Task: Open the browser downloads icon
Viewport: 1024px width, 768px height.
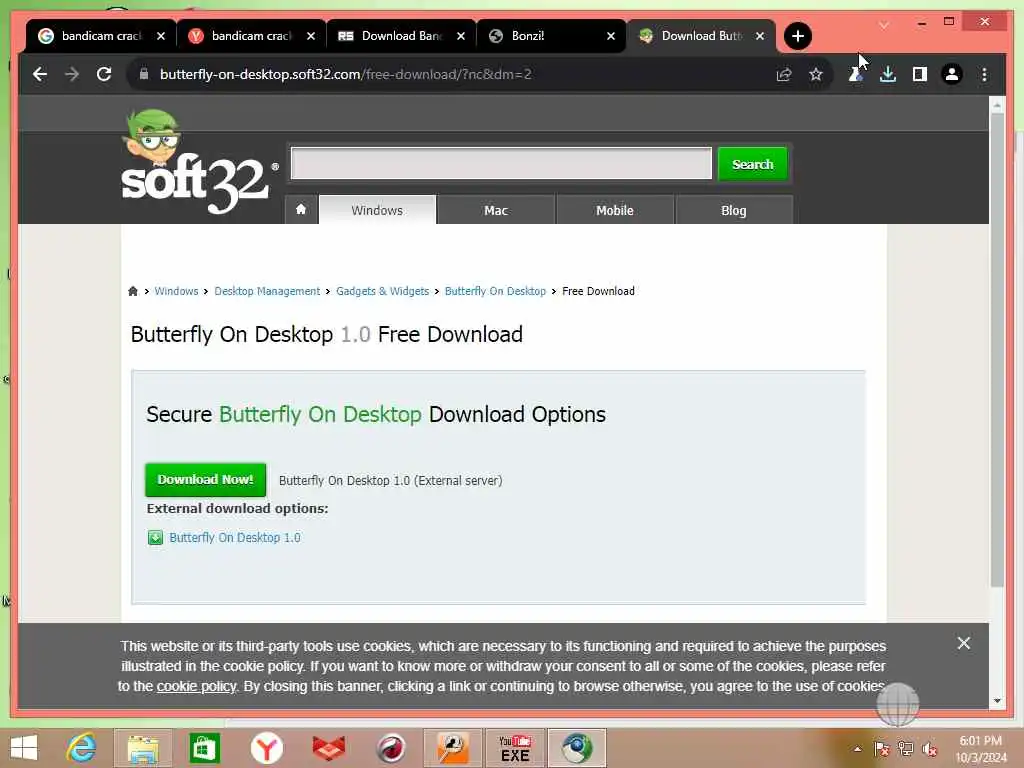Action: 888,74
